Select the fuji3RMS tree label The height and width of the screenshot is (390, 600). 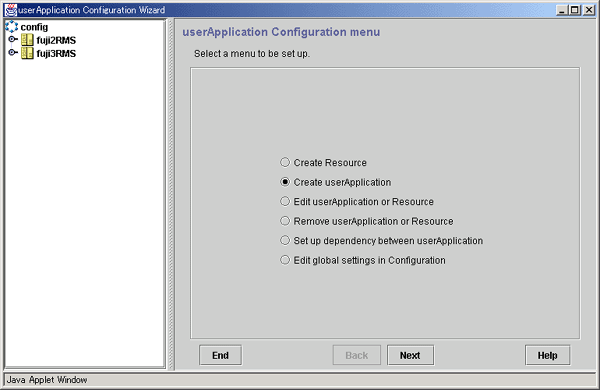[56, 54]
